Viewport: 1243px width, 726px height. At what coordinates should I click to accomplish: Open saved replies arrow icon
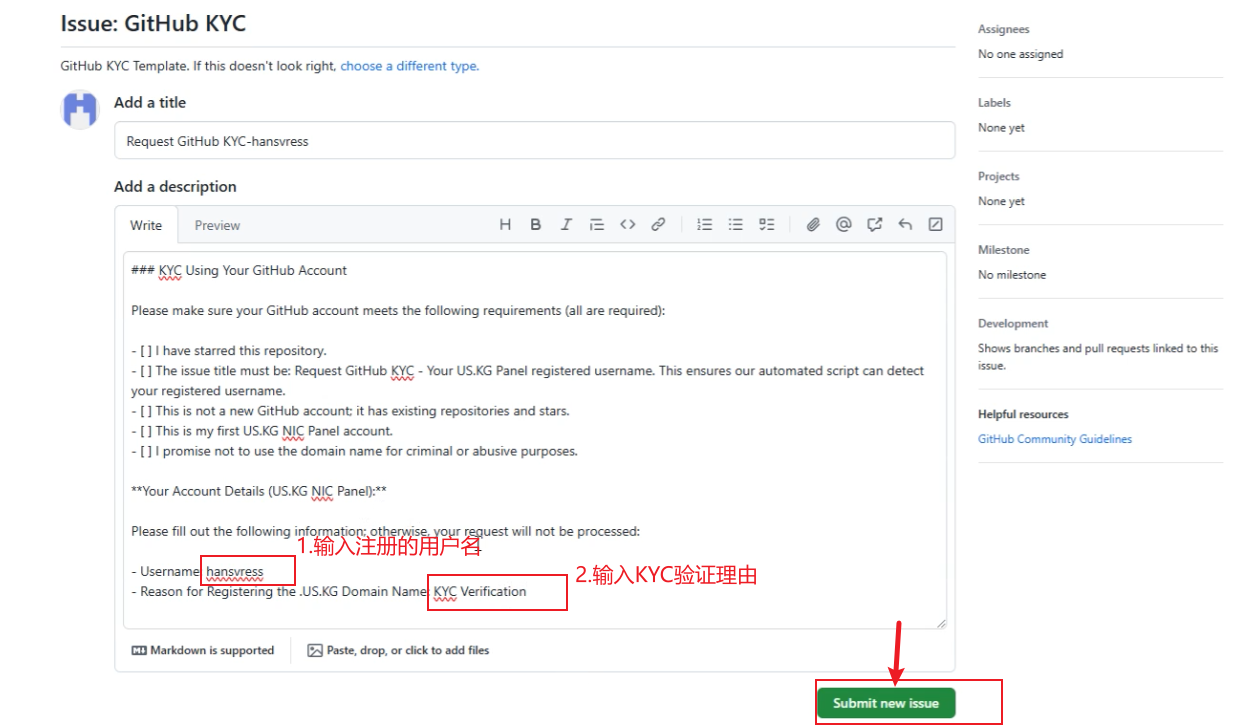click(x=905, y=225)
